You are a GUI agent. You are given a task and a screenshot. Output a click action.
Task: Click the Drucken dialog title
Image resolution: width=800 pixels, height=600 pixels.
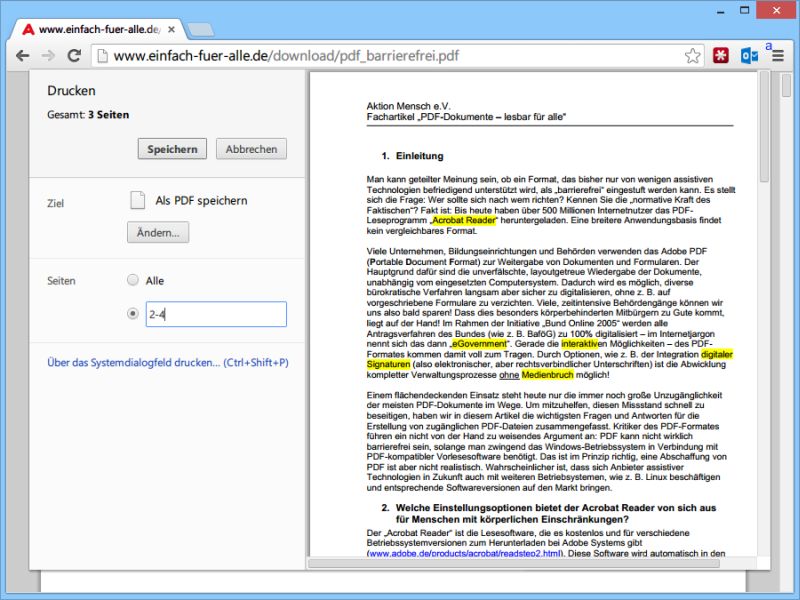point(71,90)
